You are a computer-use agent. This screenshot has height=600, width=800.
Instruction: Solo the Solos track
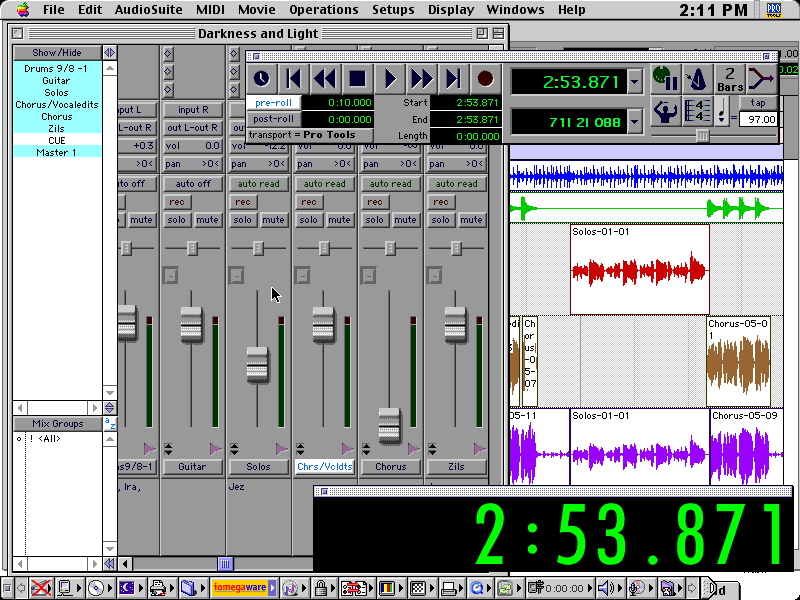point(243,220)
